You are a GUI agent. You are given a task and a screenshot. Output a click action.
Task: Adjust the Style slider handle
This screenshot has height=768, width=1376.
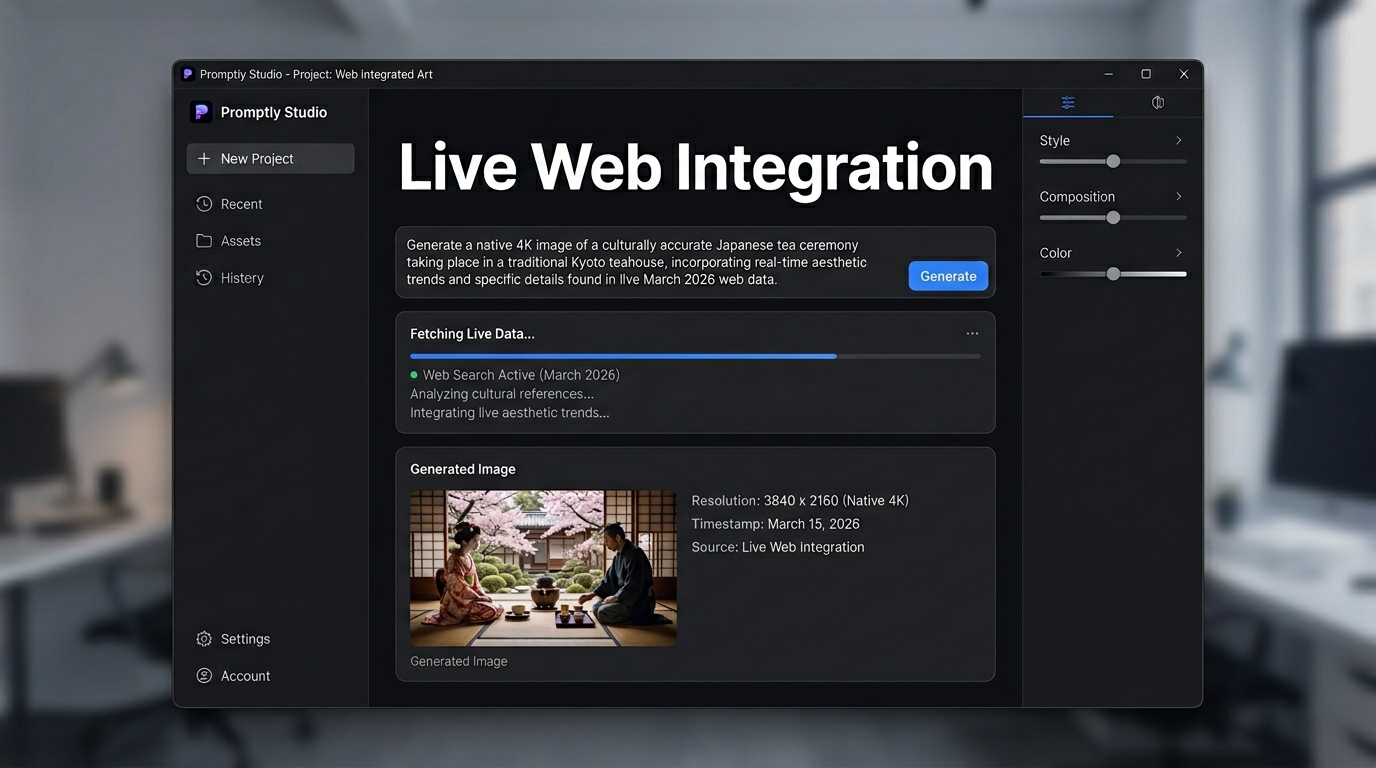coord(1113,161)
